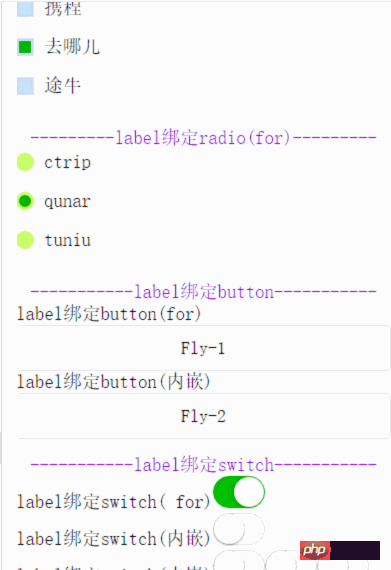Click the ctrip label text

click(x=68, y=162)
